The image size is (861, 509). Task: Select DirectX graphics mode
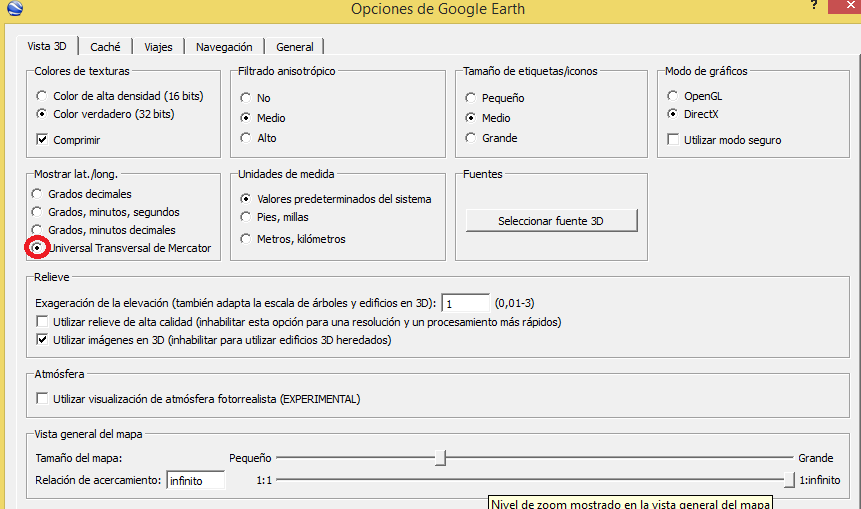[x=673, y=114]
